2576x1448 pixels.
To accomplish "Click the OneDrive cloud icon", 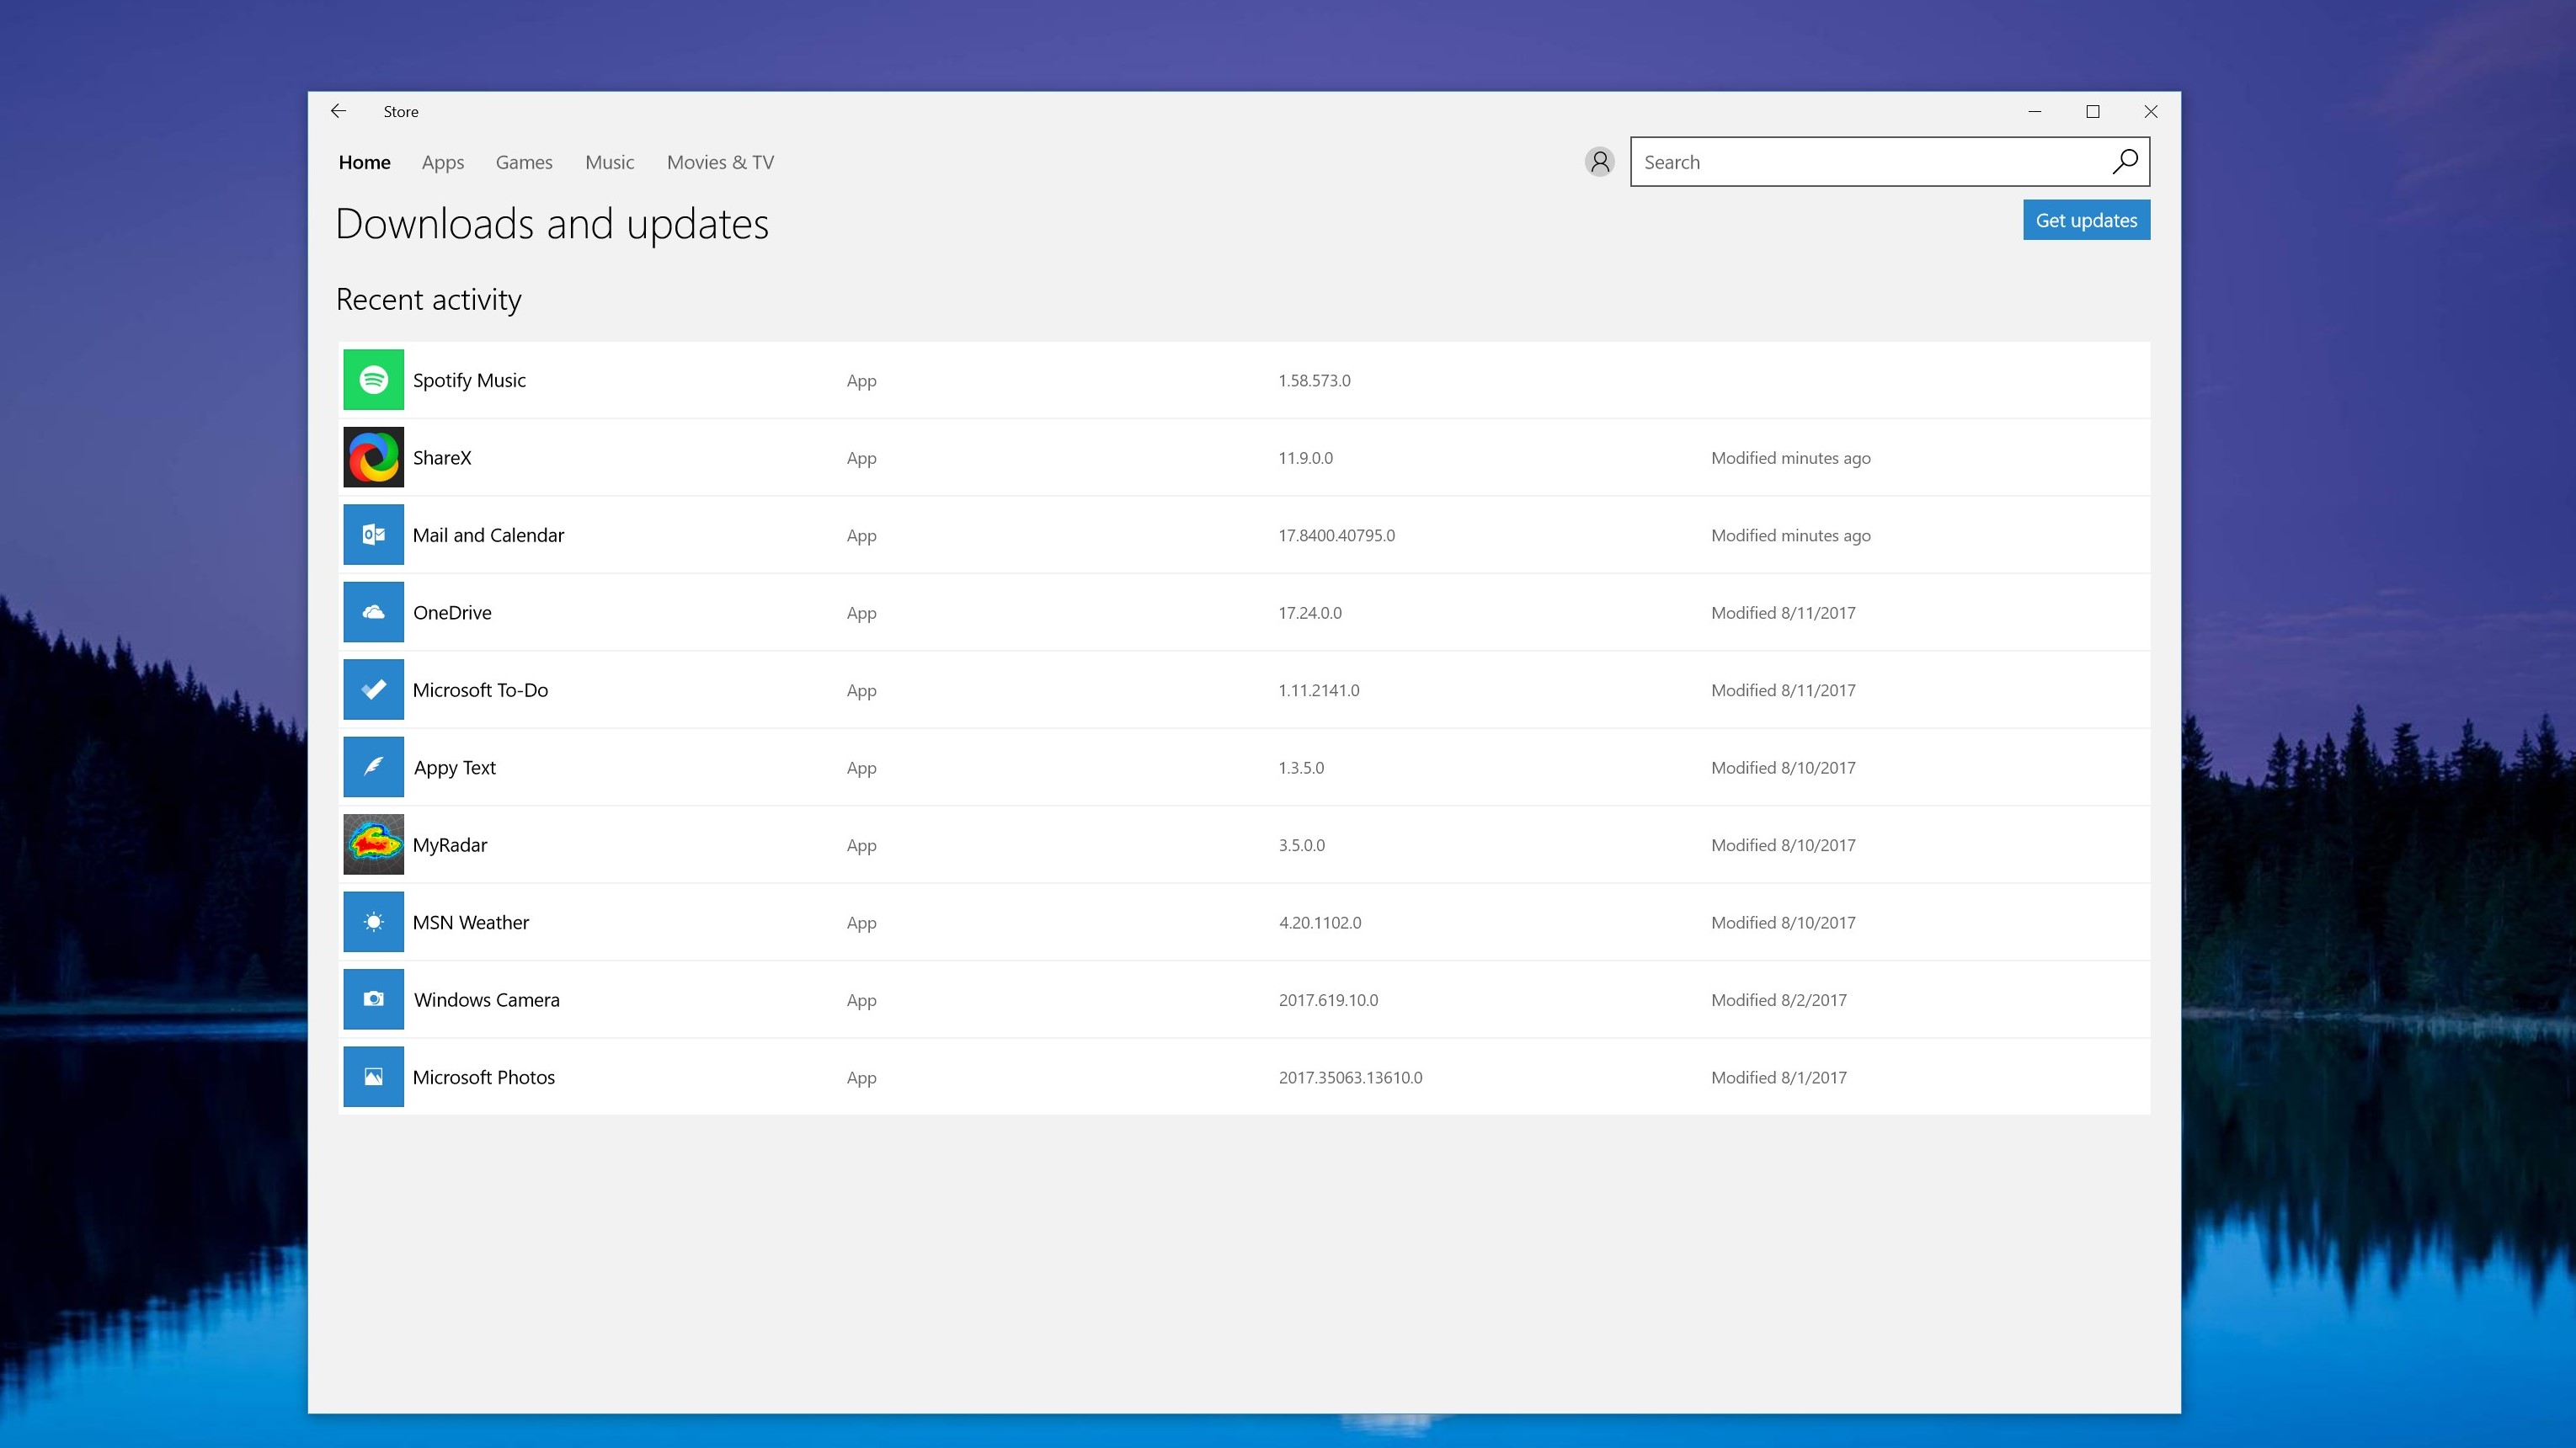I will 373,612.
